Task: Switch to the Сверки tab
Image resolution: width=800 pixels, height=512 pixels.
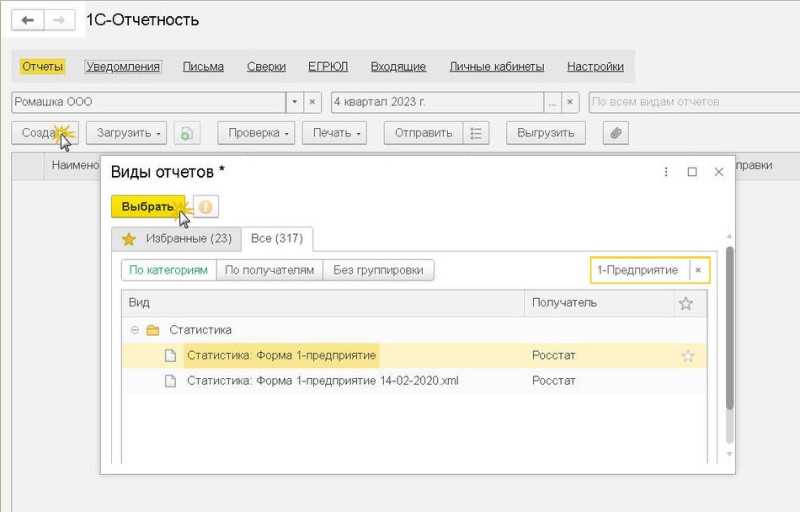Action: pos(266,67)
